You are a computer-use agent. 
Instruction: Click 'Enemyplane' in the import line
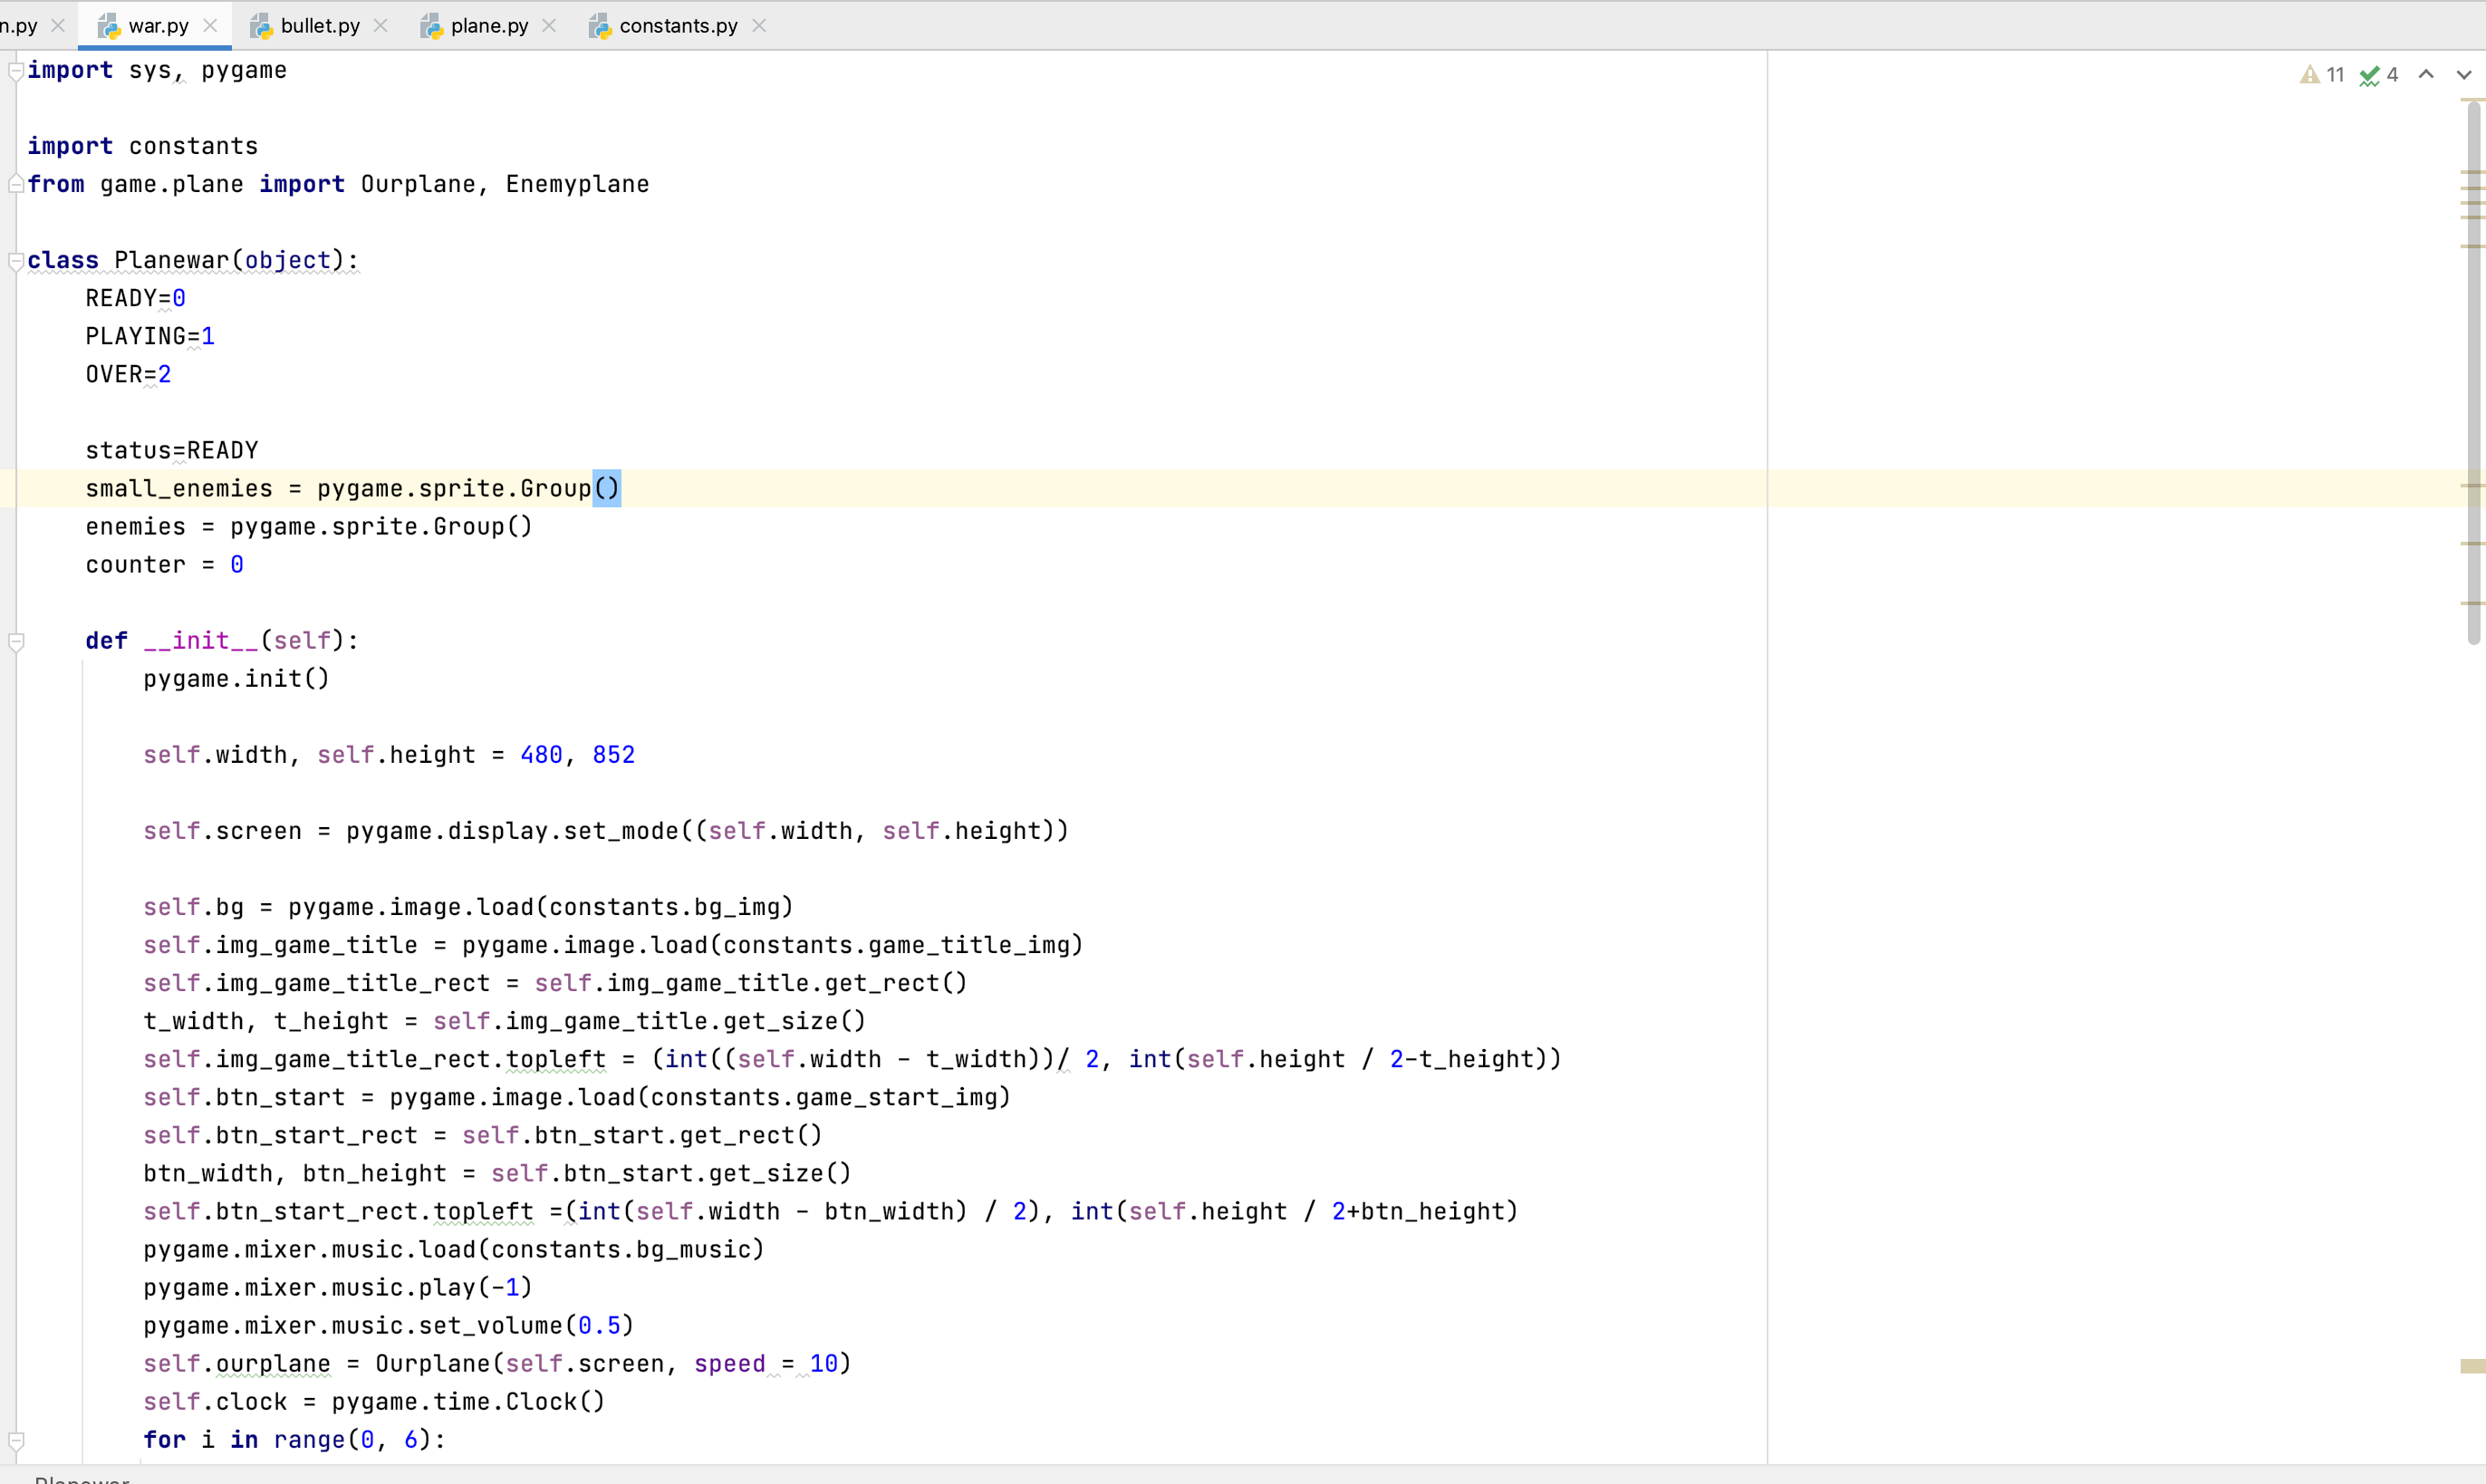point(577,185)
